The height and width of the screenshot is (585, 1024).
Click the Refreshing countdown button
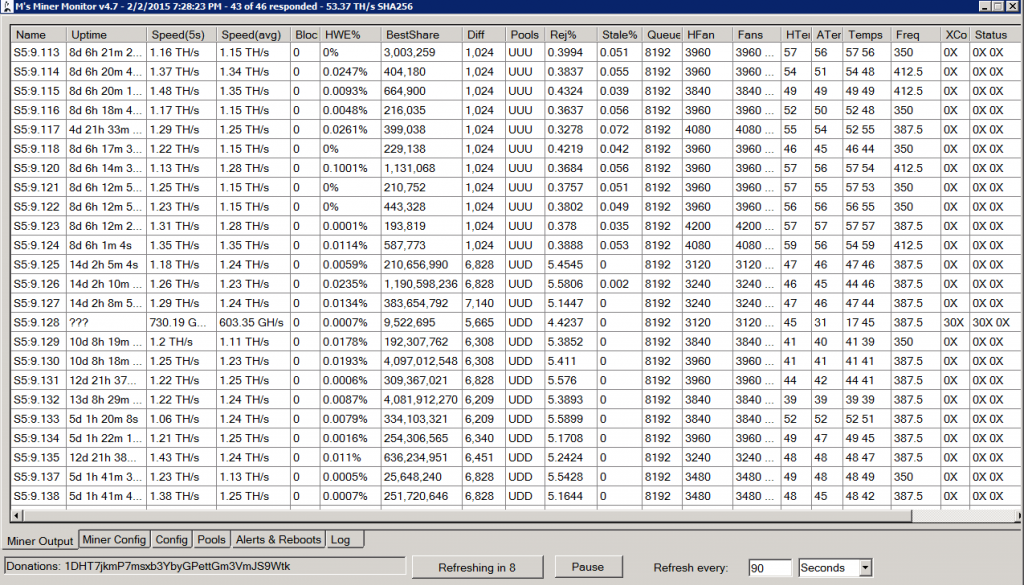click(477, 568)
